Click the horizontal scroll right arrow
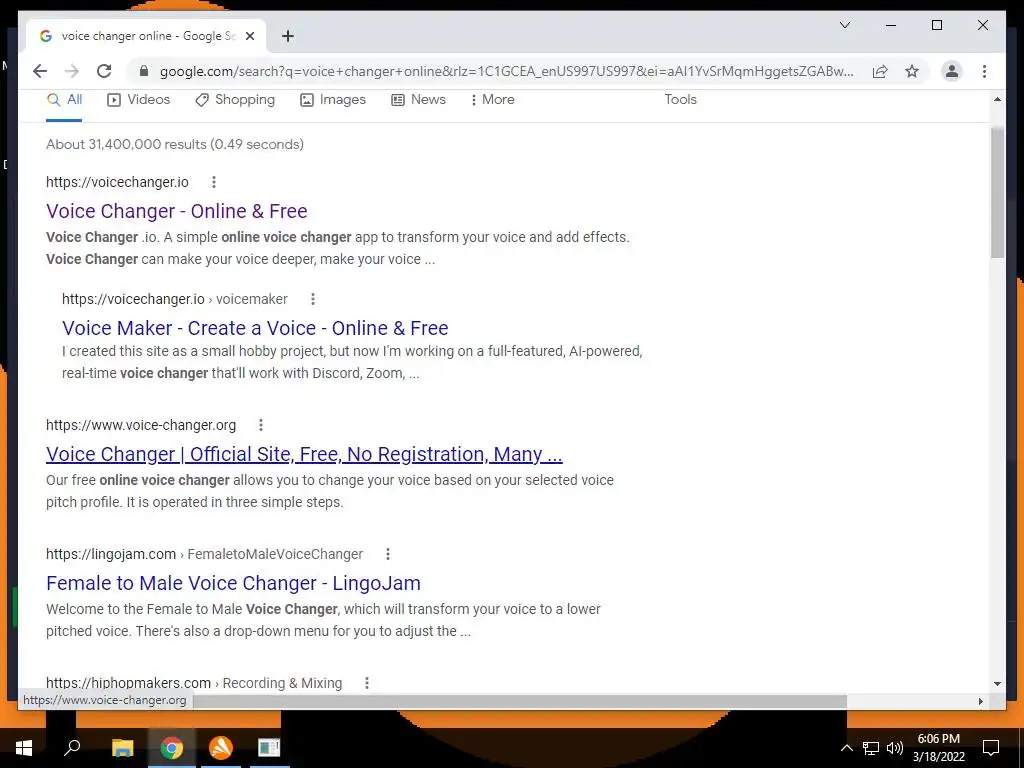The height and width of the screenshot is (768, 1024). coord(980,701)
